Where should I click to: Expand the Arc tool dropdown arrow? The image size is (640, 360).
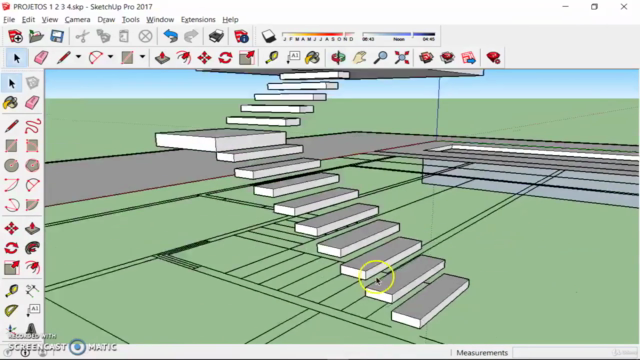click(x=110, y=57)
